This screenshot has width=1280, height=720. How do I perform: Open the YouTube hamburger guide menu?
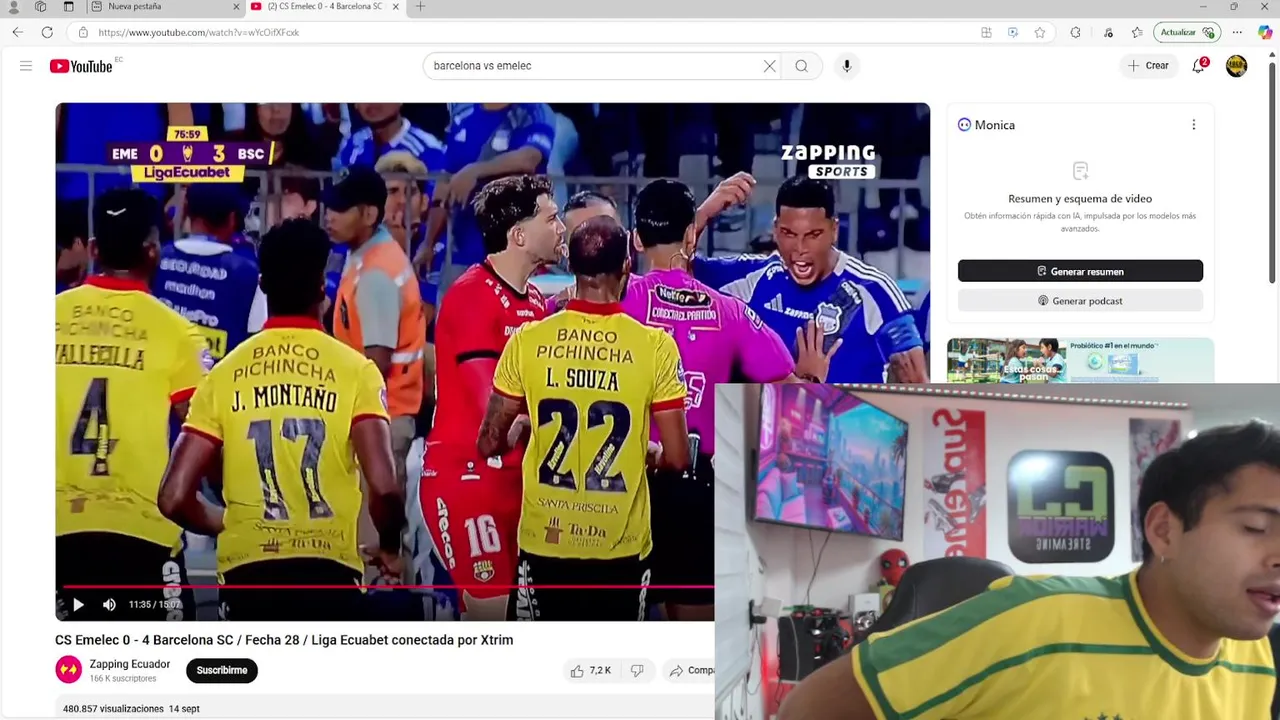coord(26,66)
